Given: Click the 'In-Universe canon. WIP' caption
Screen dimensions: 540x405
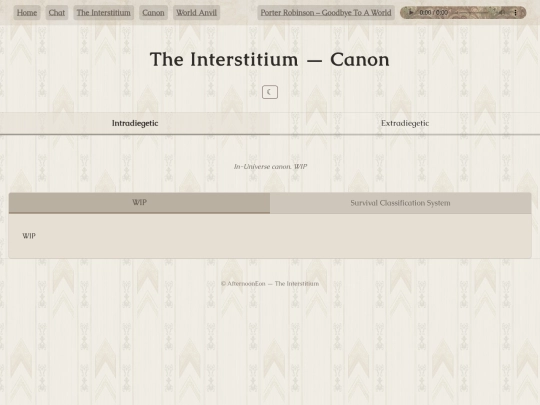Looking at the screenshot, I should point(270,167).
